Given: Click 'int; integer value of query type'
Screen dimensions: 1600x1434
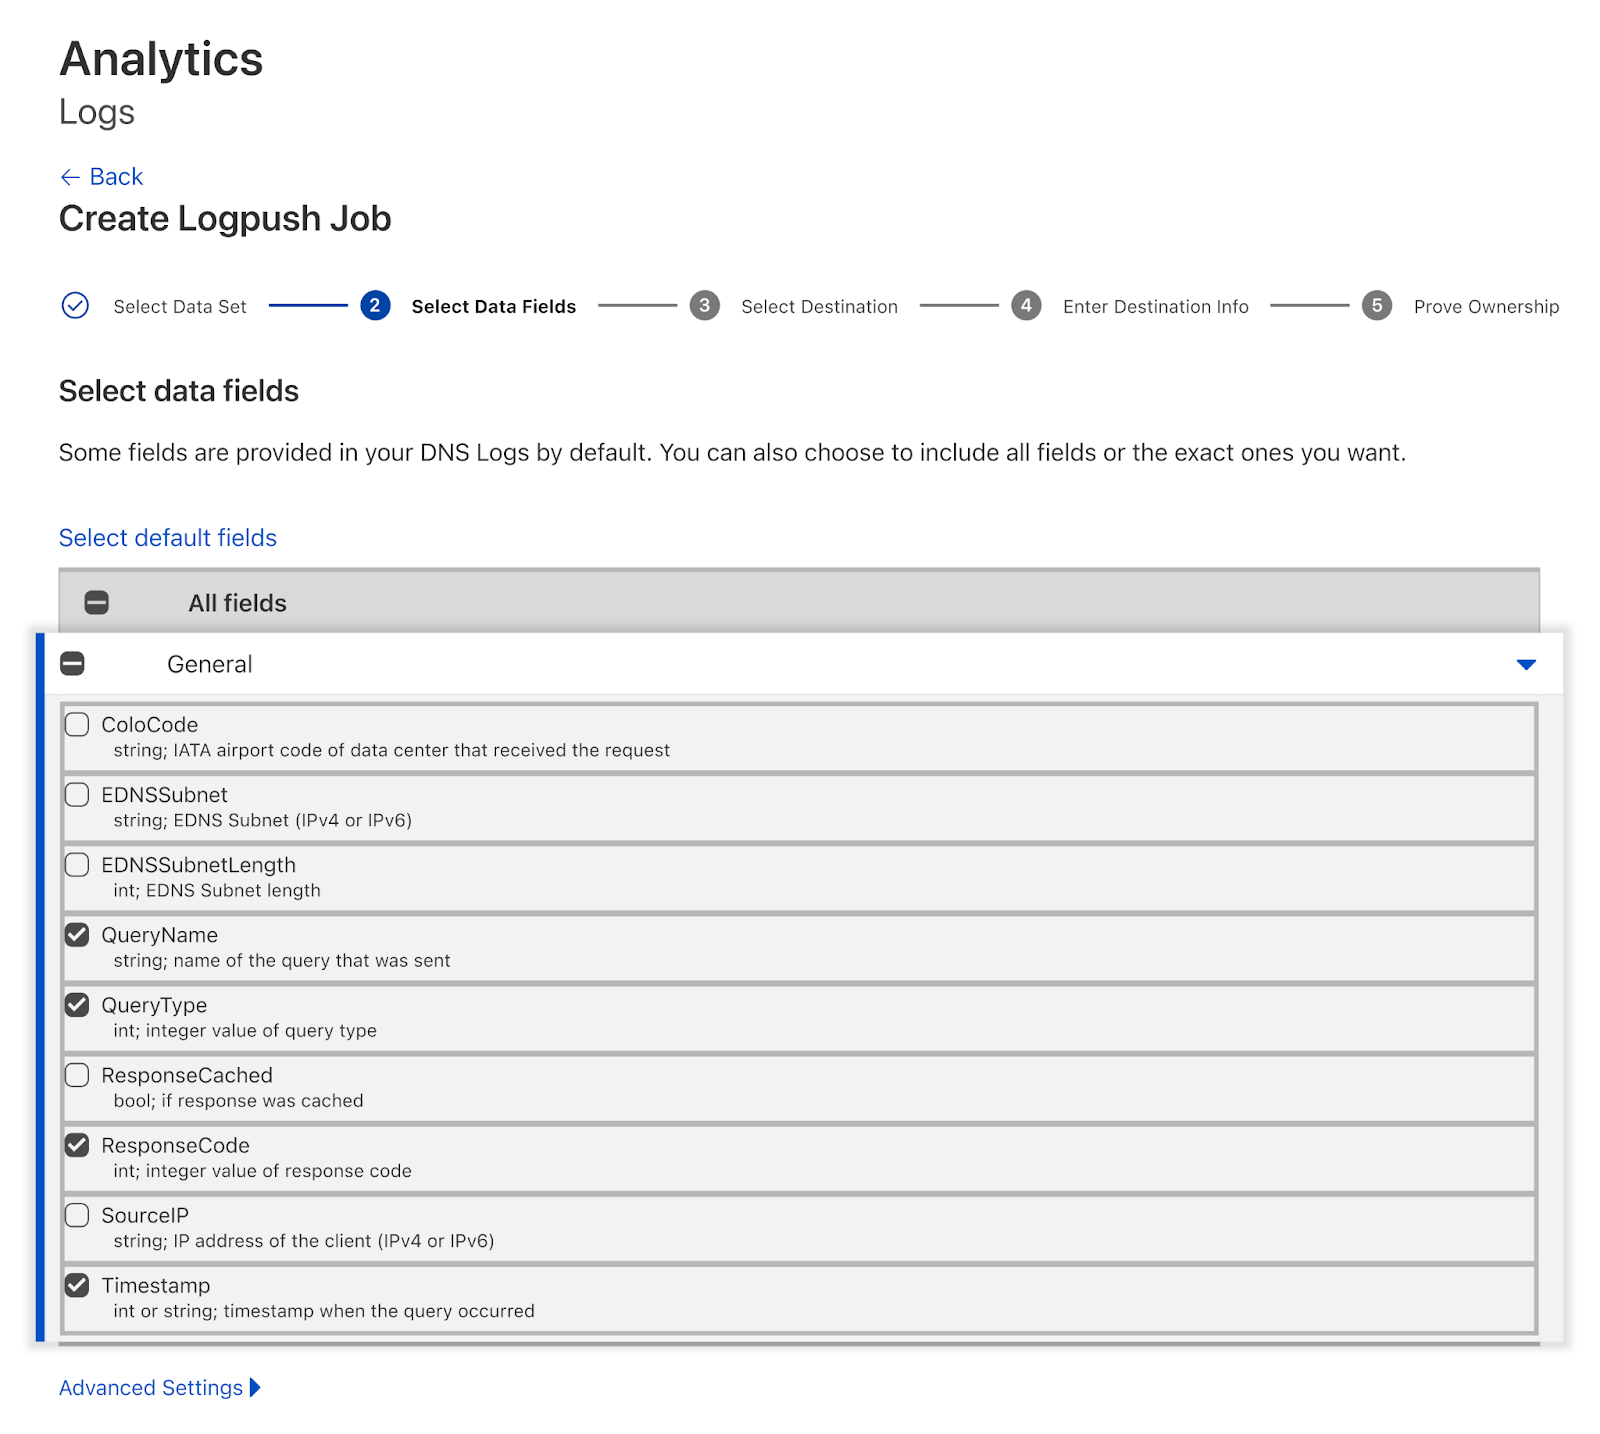Looking at the screenshot, I should click(245, 1030).
